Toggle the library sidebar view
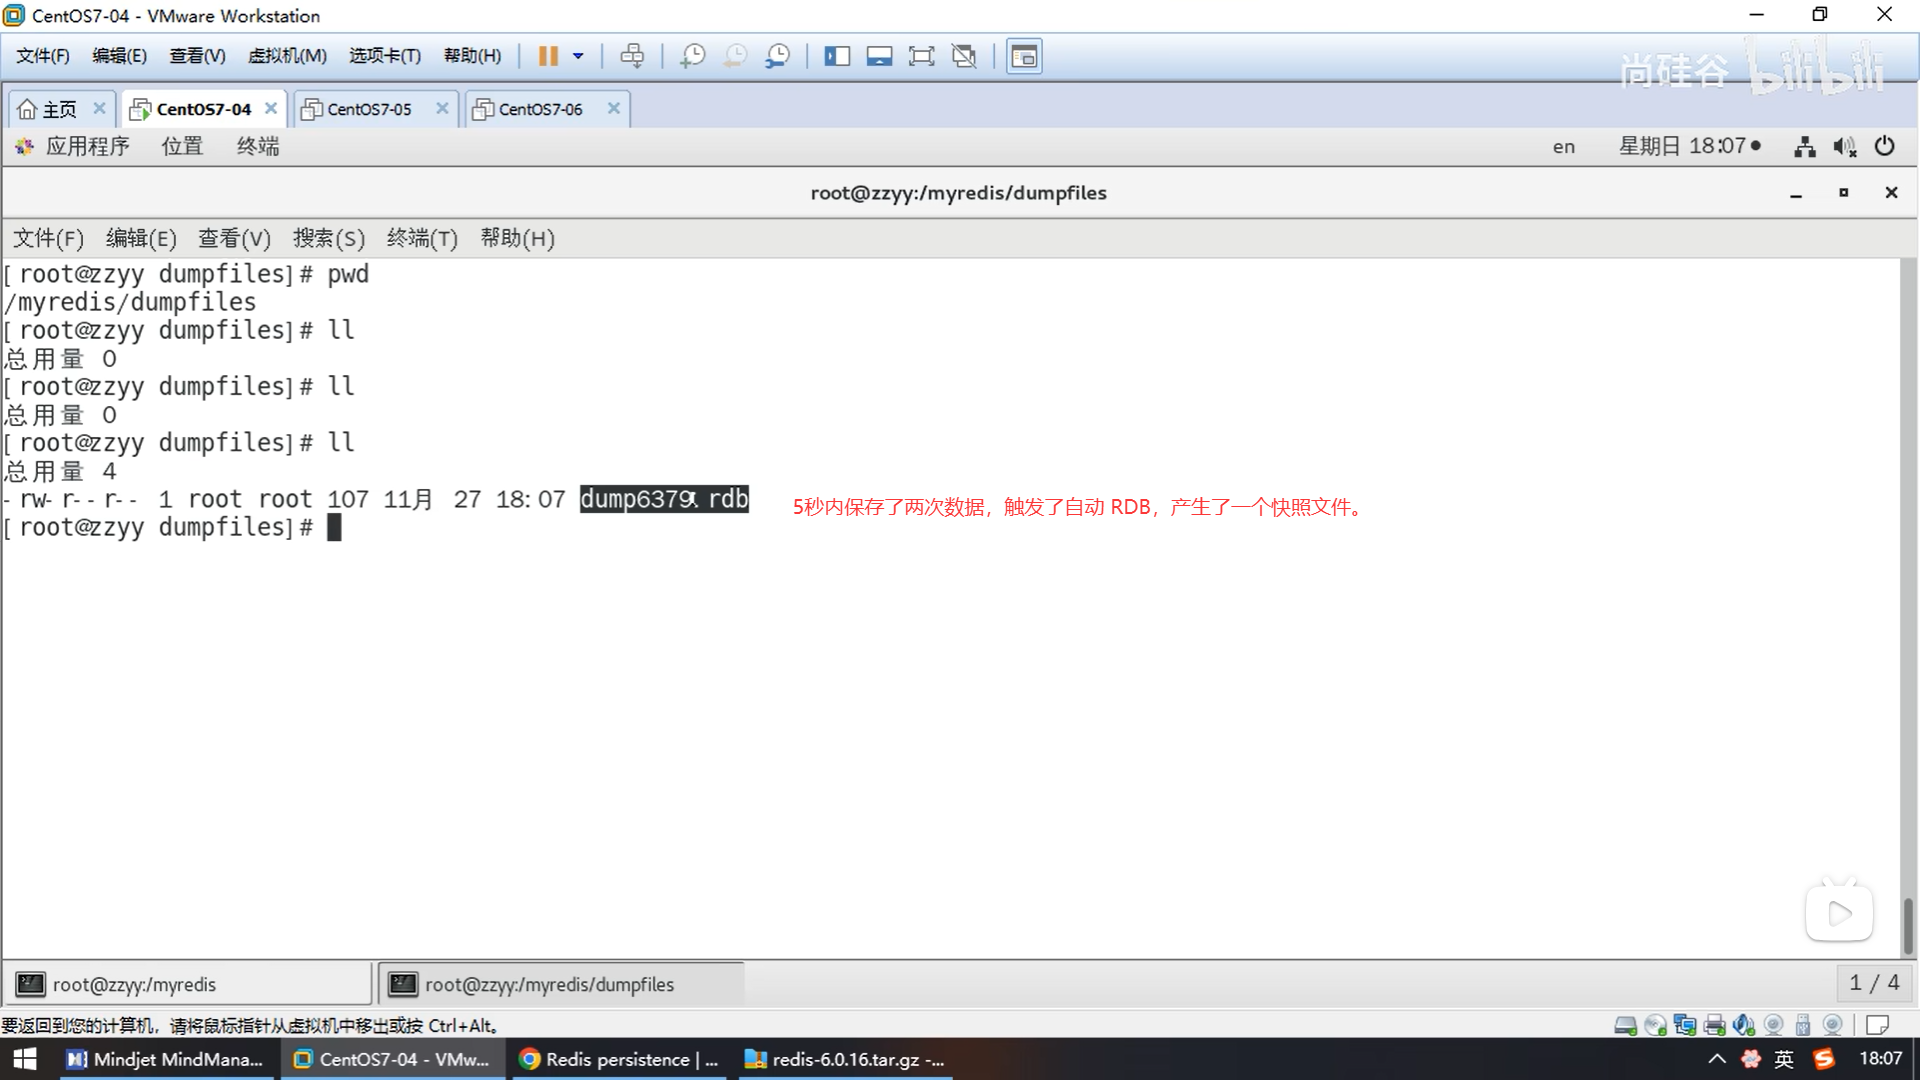This screenshot has width=1920, height=1080. point(837,56)
